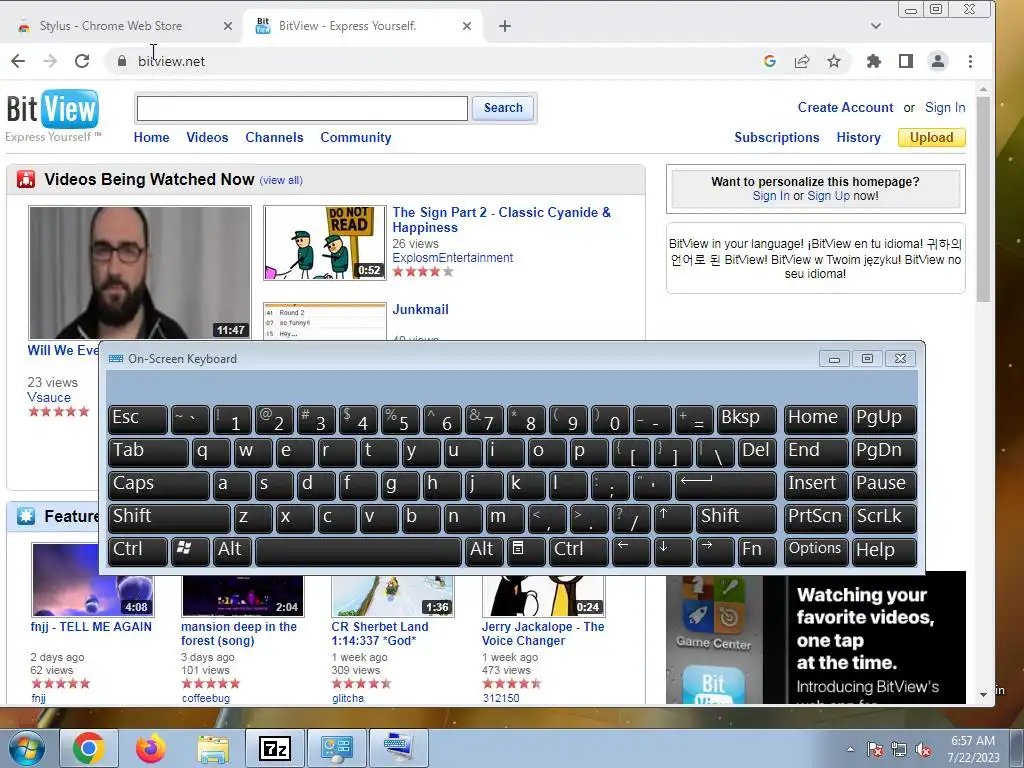Open the Community menu item

pyautogui.click(x=356, y=138)
